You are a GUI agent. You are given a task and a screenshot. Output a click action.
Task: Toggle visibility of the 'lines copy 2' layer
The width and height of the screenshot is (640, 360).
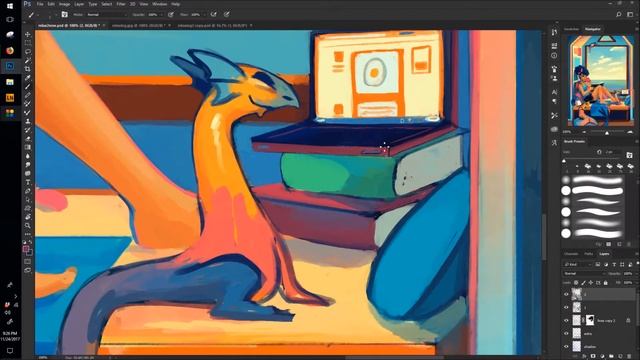click(x=566, y=320)
